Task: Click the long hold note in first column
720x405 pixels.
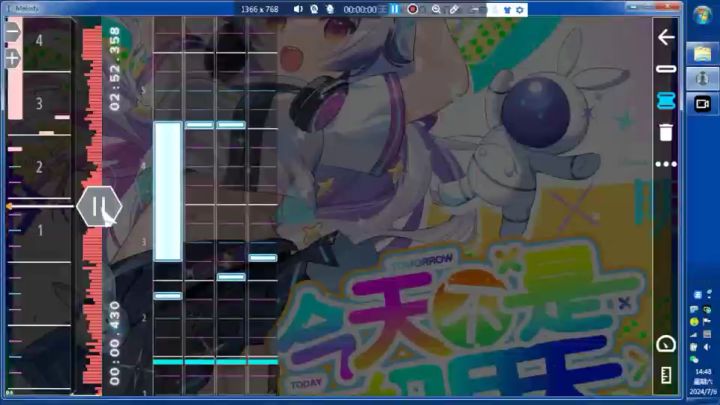Action: [168, 191]
